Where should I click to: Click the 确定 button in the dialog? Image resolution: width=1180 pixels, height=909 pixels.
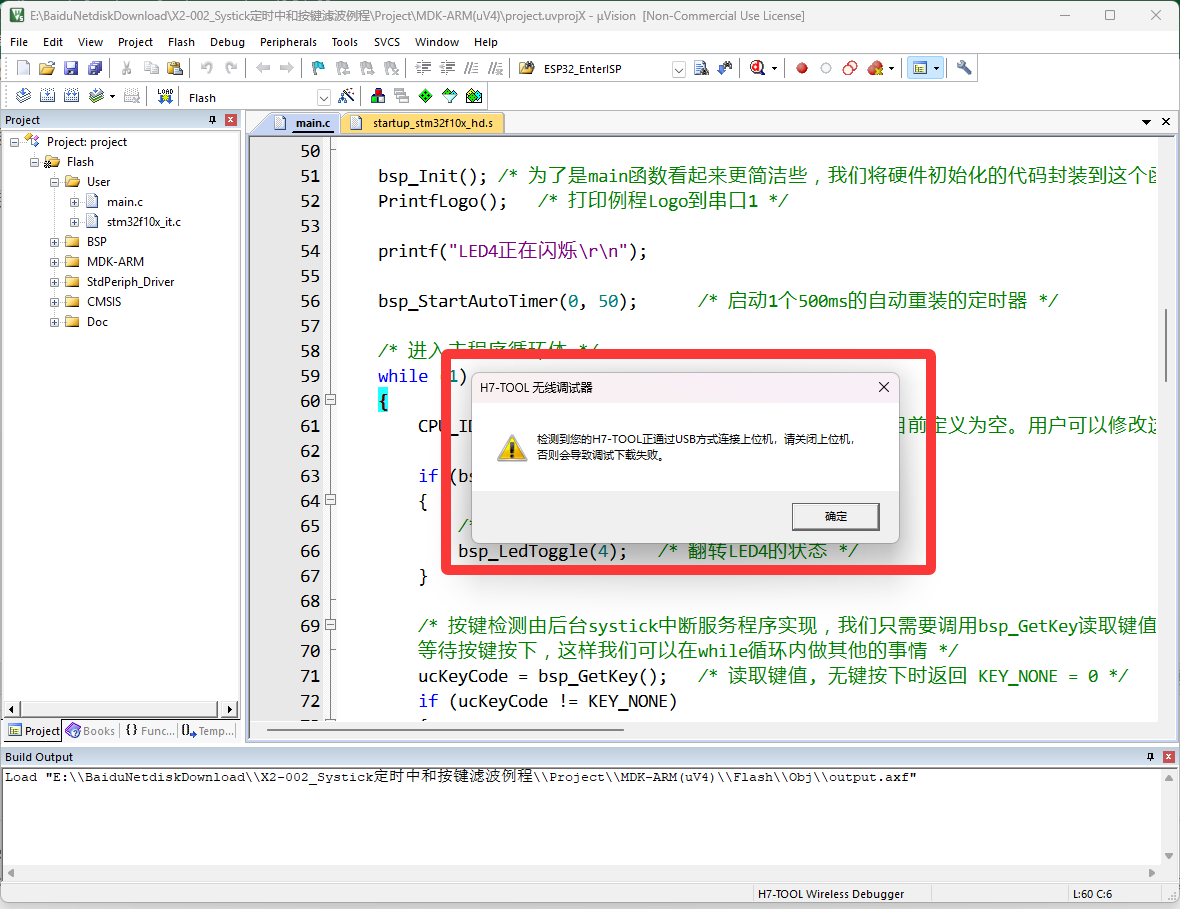(835, 516)
